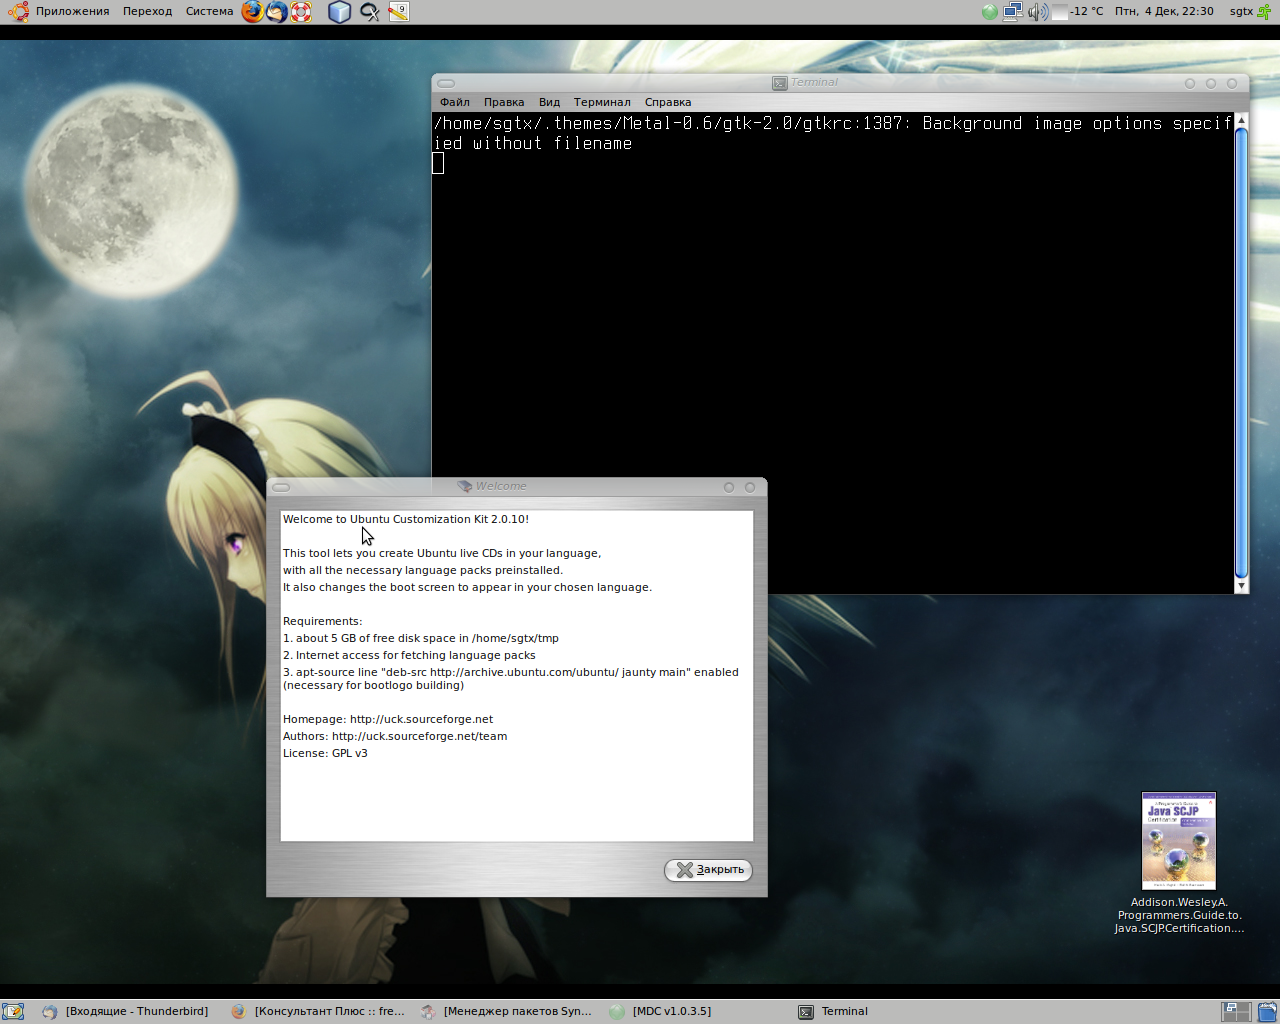Viewport: 1280px width, 1024px height.
Task: Click the 'License: GPL v3' text line
Action: [325, 753]
